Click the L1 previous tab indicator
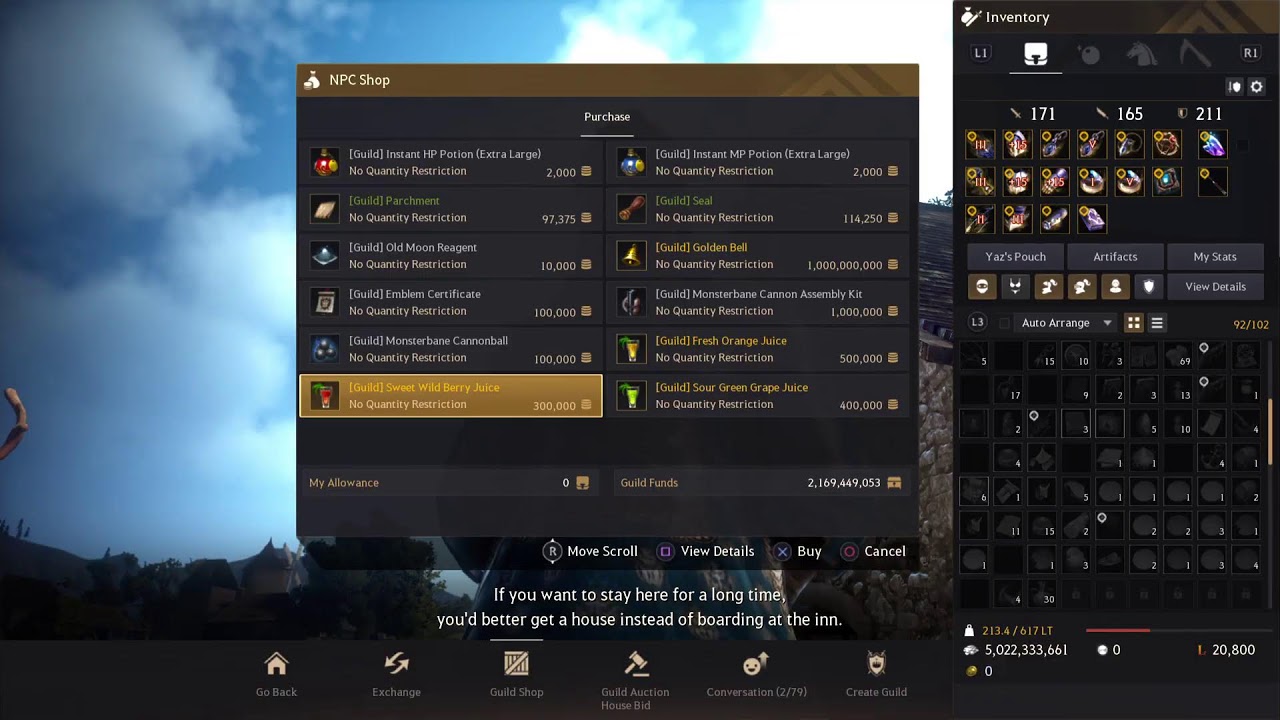This screenshot has width=1280, height=720. (x=981, y=53)
